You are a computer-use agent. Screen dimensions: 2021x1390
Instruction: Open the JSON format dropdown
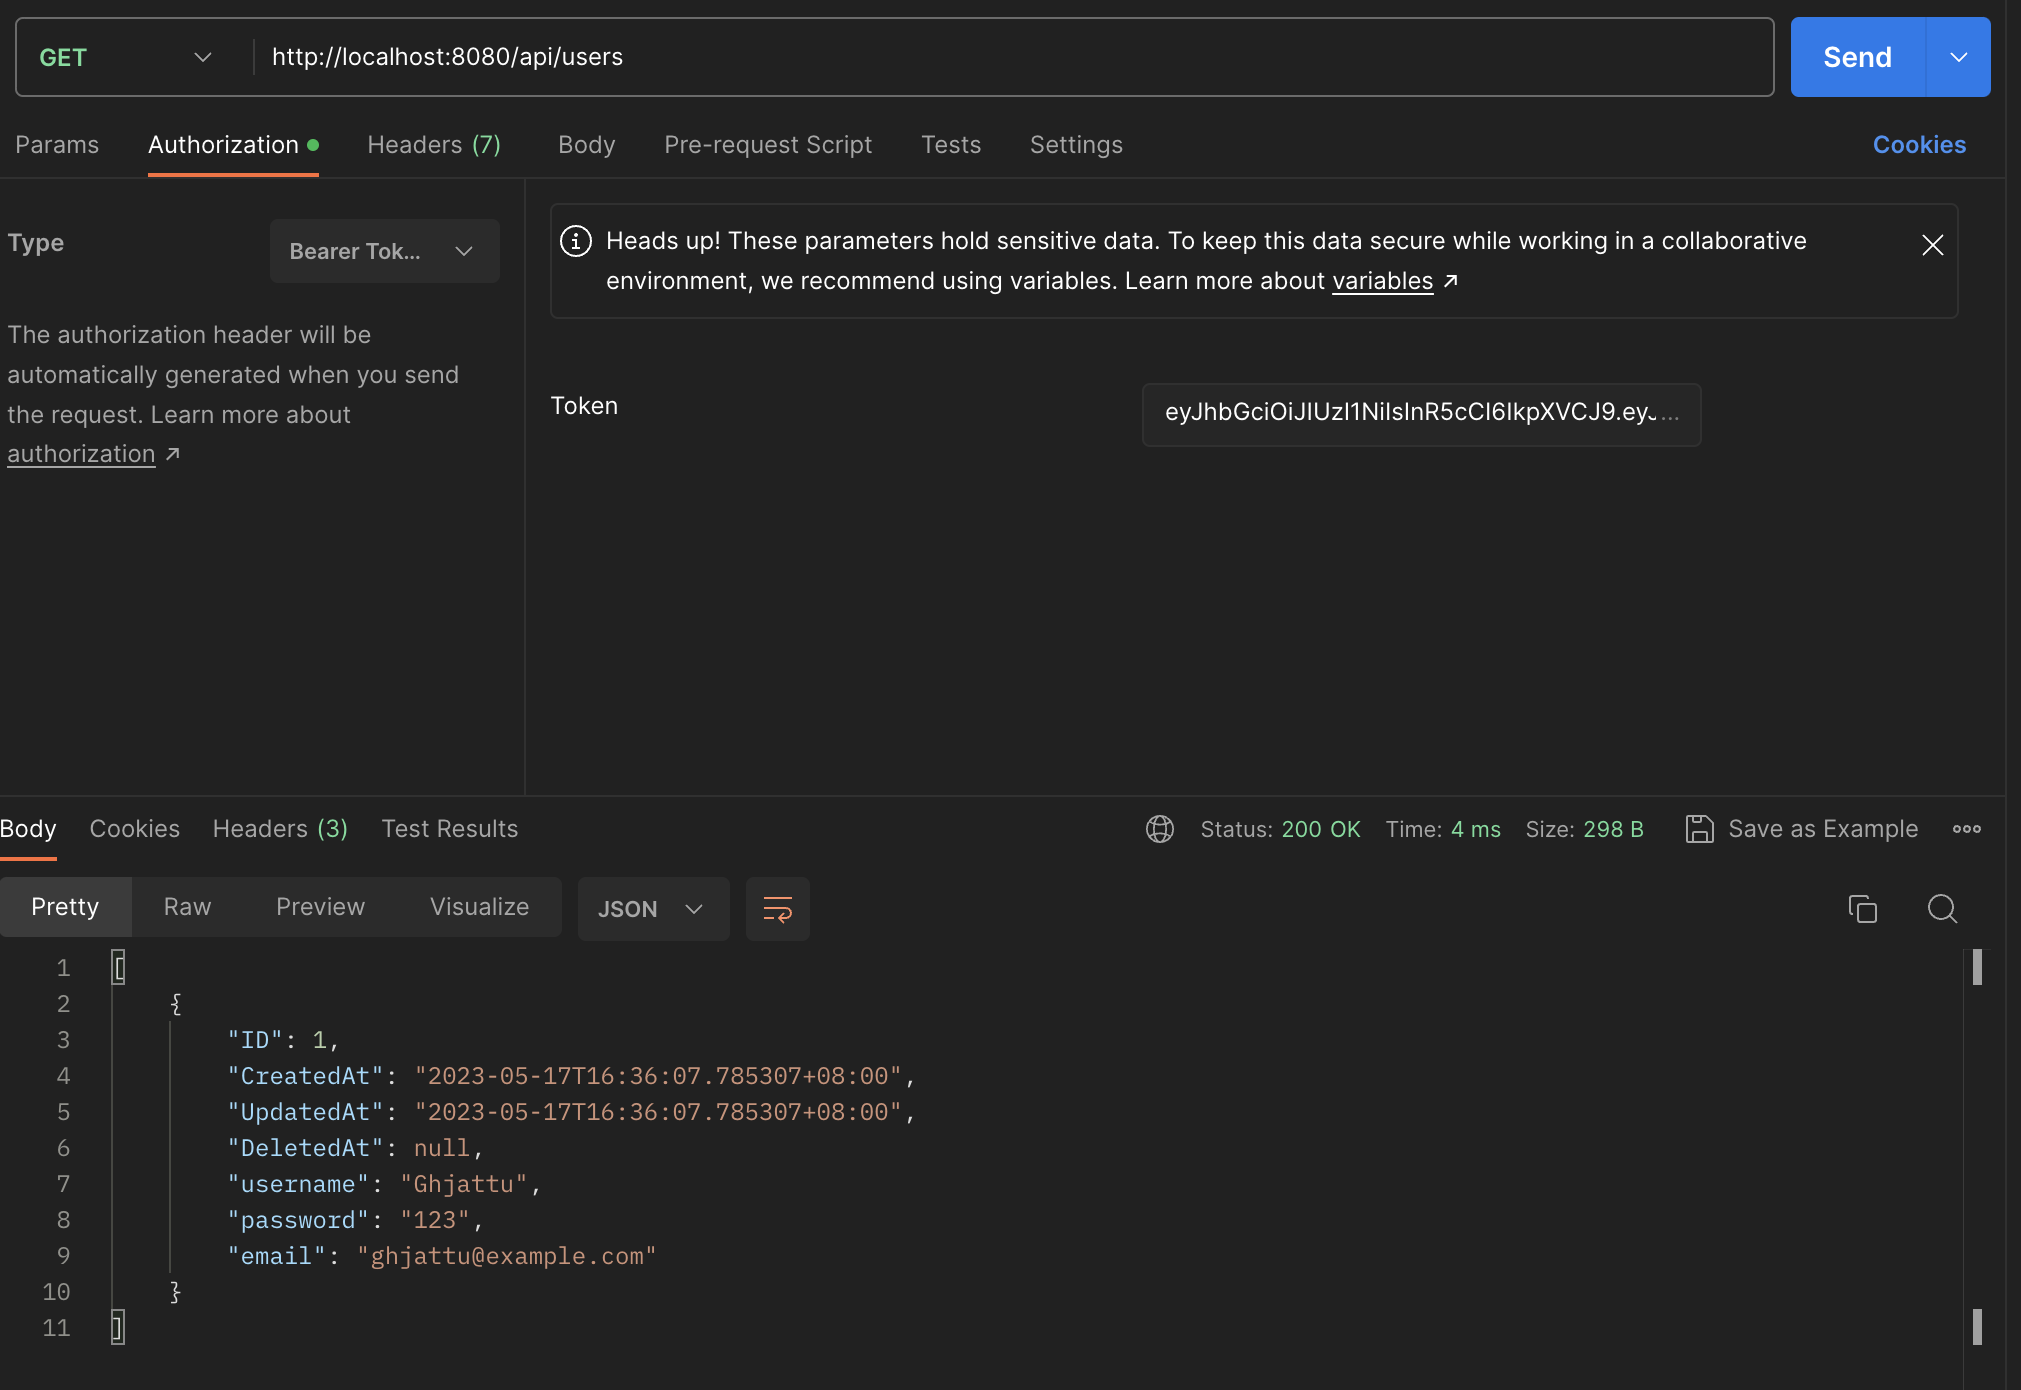click(652, 909)
